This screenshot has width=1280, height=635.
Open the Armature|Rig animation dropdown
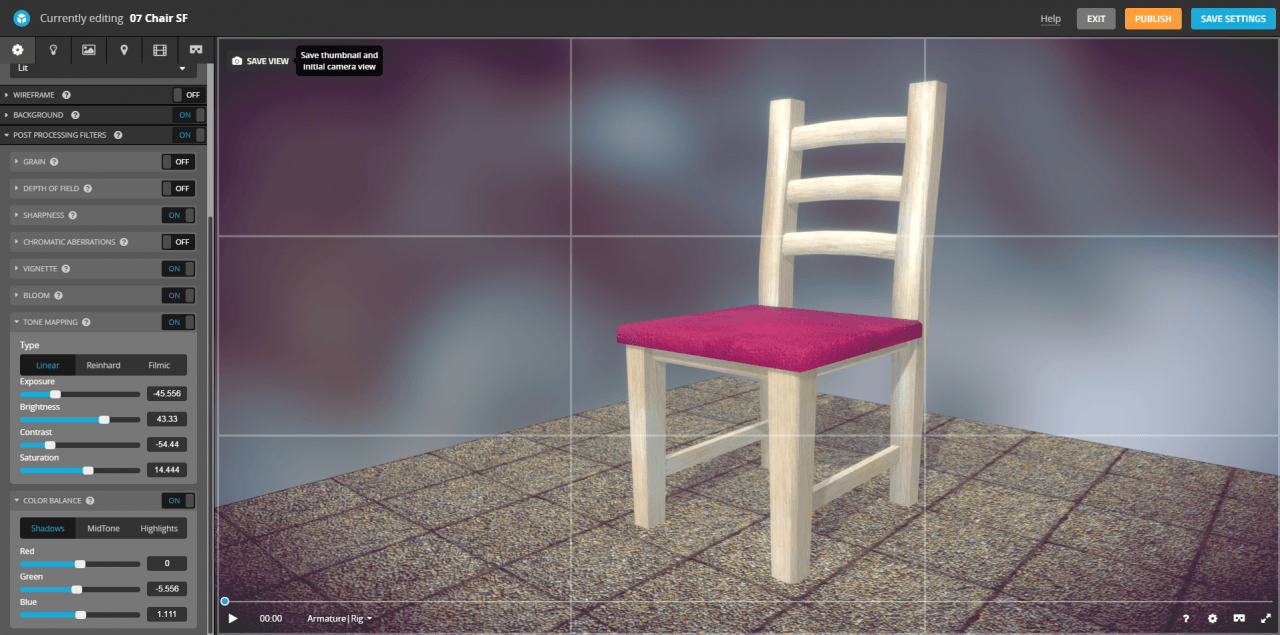click(339, 618)
